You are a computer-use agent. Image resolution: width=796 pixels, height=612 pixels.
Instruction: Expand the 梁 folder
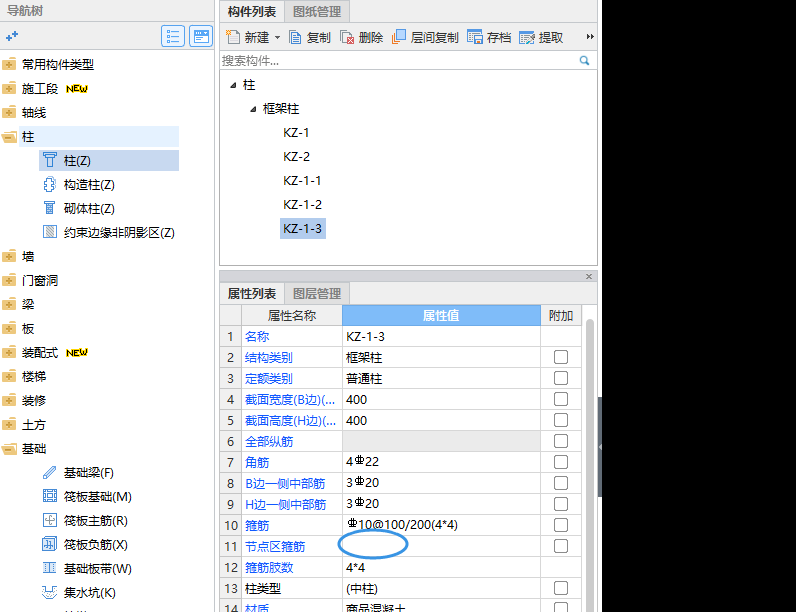click(9, 304)
